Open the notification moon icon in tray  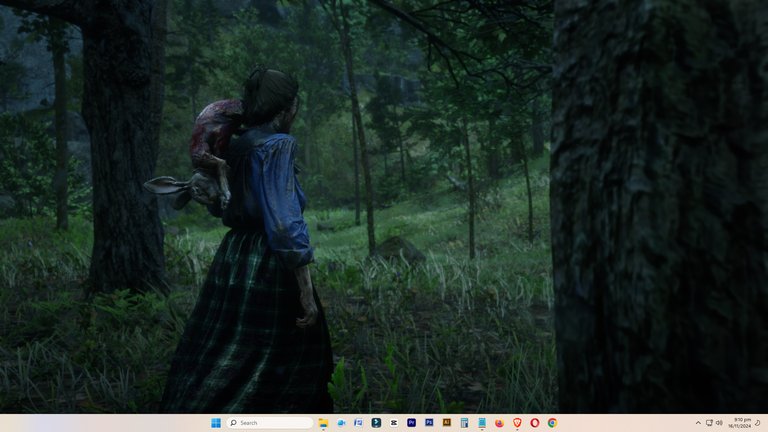[x=758, y=423]
